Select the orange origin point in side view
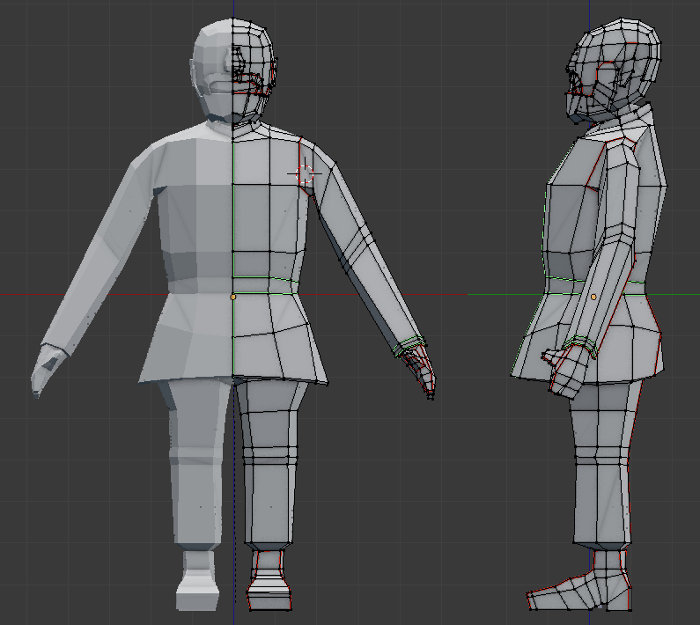Image resolution: width=700 pixels, height=625 pixels. 593,297
